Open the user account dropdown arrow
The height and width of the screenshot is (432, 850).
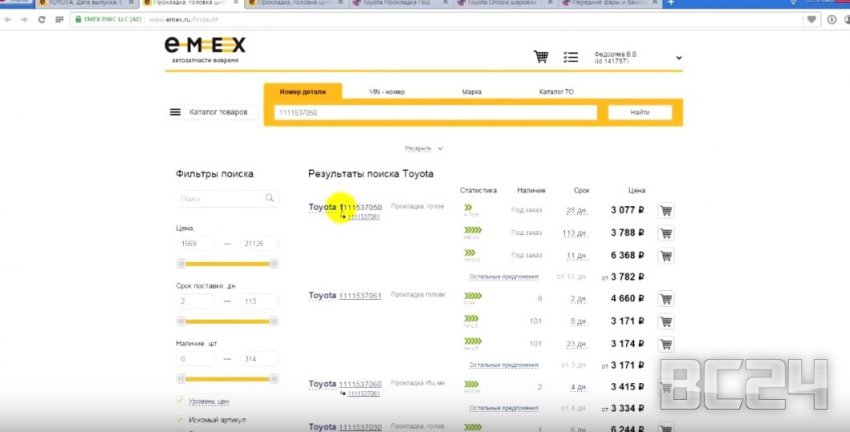(679, 58)
